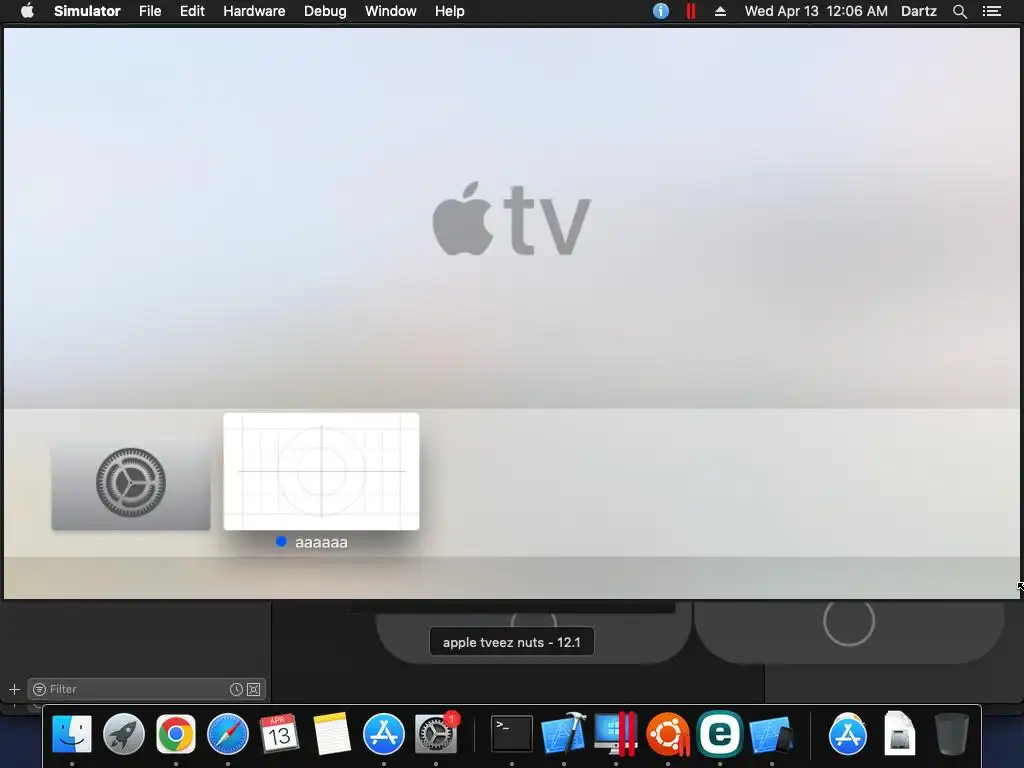Open the Help menu
1024x768 pixels.
(449, 11)
